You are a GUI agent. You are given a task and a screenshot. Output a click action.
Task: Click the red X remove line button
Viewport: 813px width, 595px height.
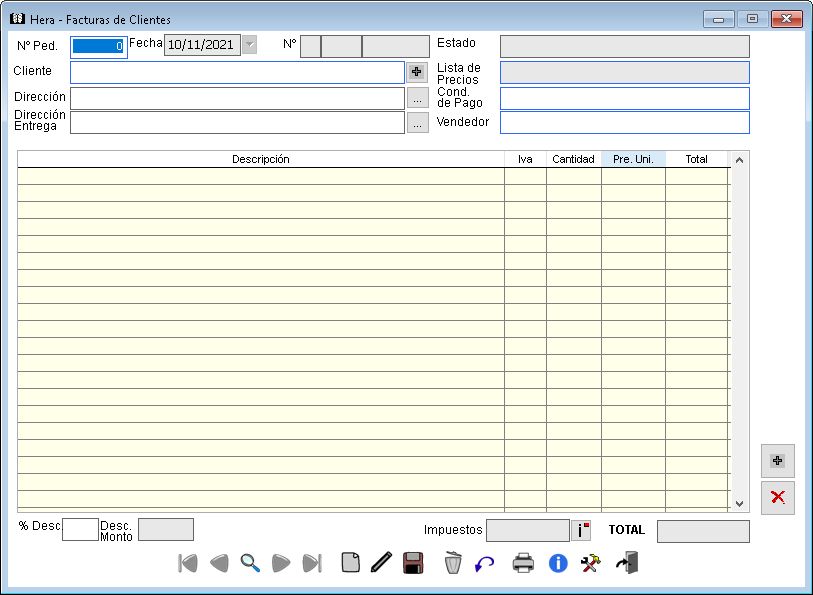(x=777, y=497)
